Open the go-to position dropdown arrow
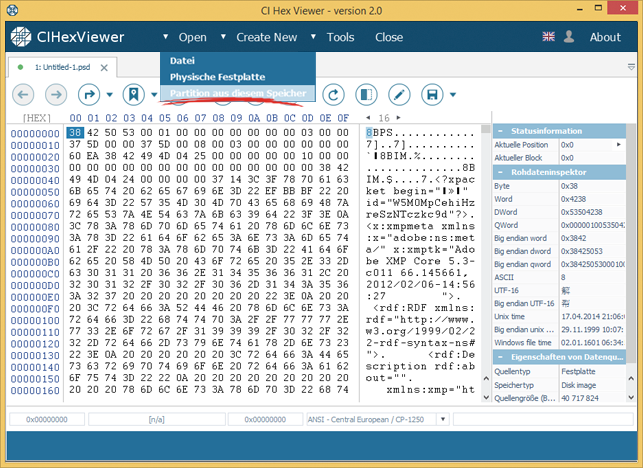This screenshot has width=643, height=468. (x=109, y=95)
